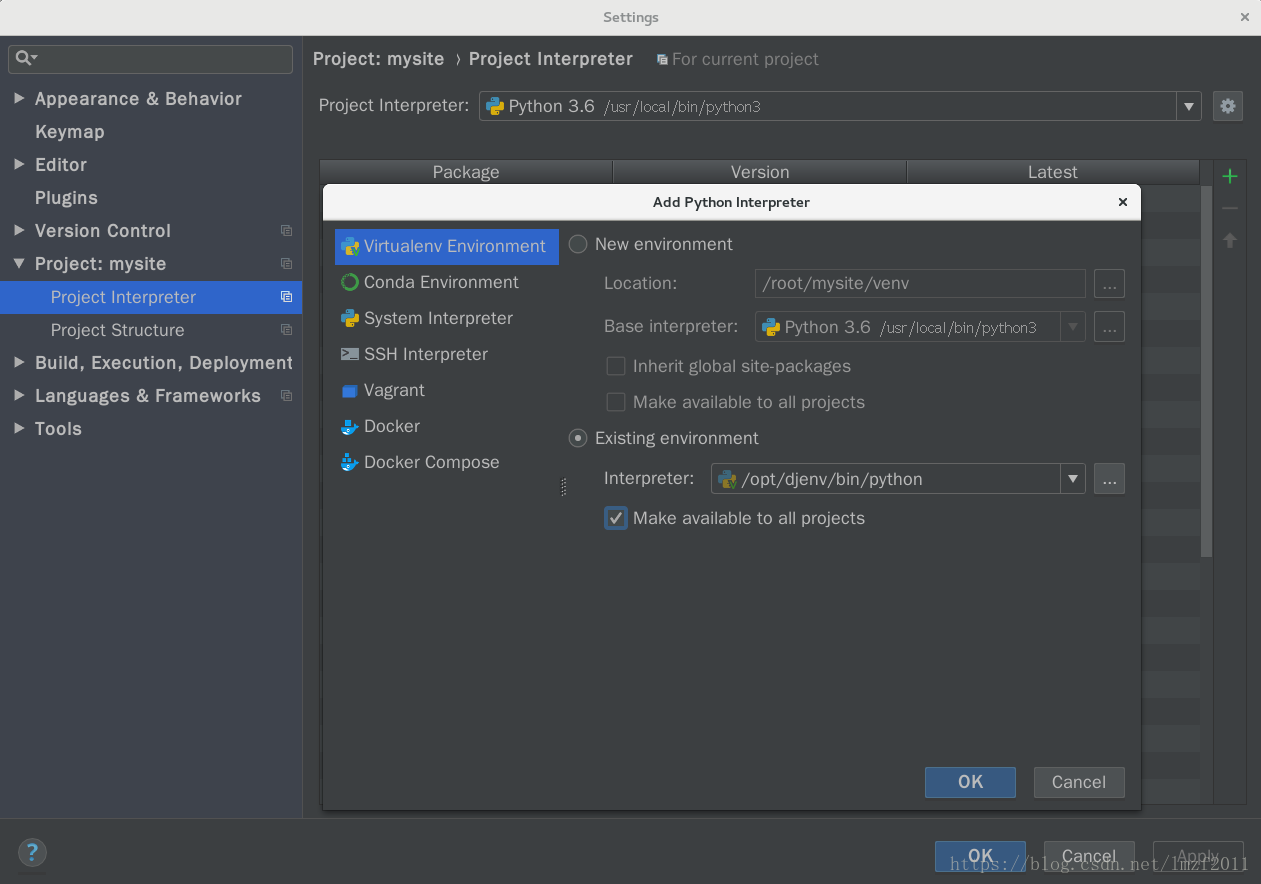Click the Settings window Cancel button
The width and height of the screenshot is (1261, 884).
(1089, 856)
